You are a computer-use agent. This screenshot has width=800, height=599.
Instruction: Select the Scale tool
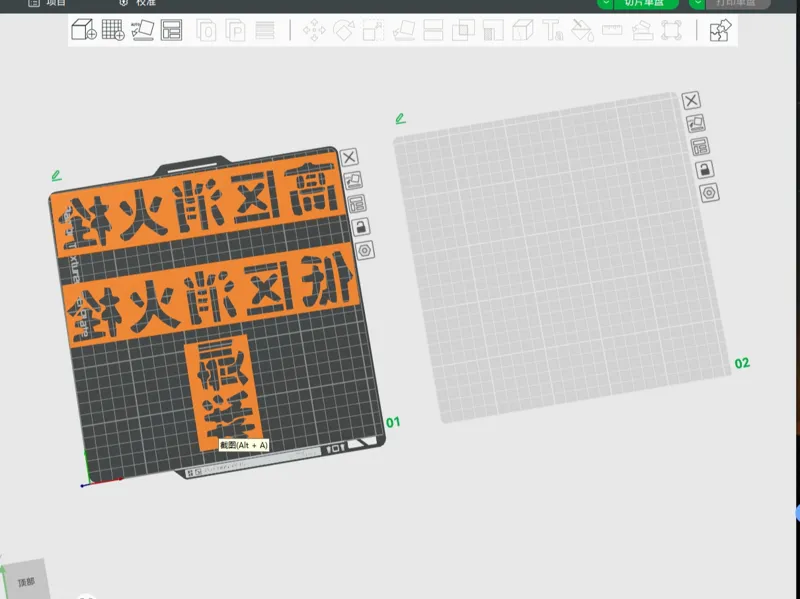373,31
